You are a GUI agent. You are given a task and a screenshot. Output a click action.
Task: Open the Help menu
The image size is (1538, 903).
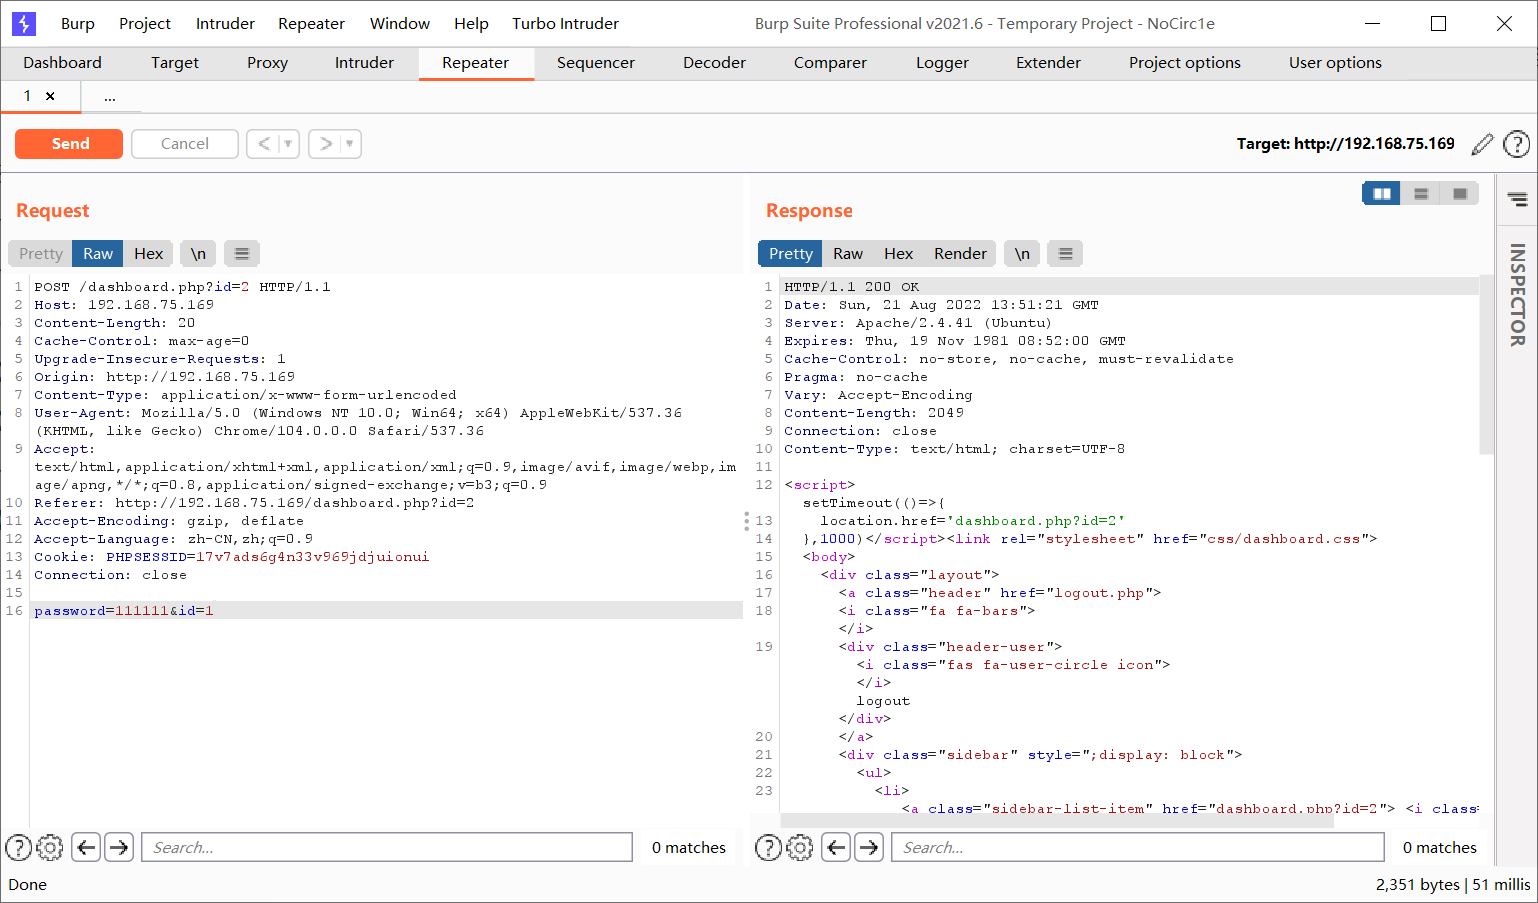[471, 23]
